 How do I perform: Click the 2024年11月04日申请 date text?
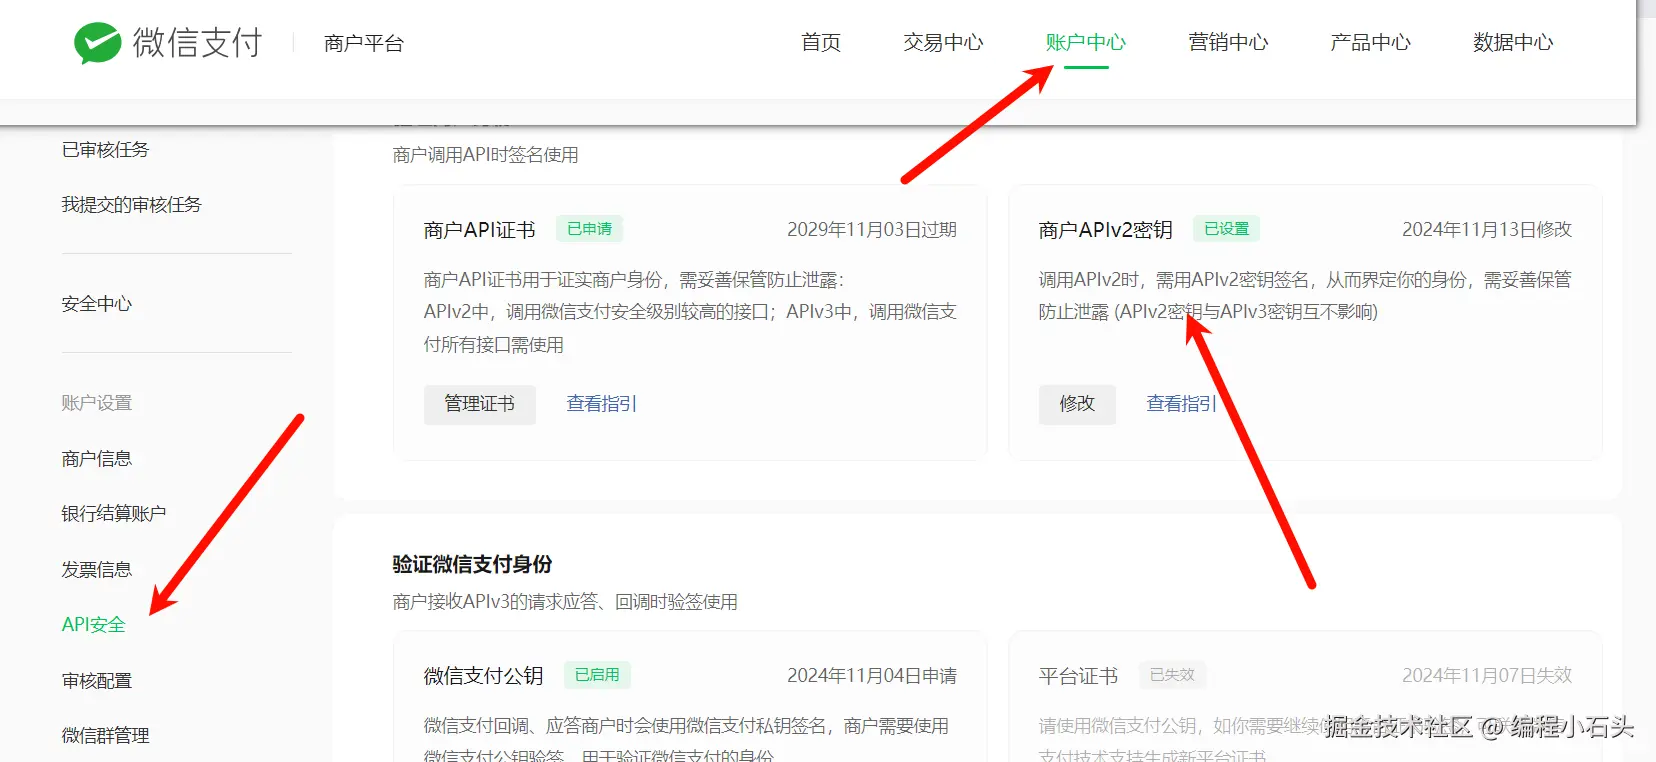point(872,676)
